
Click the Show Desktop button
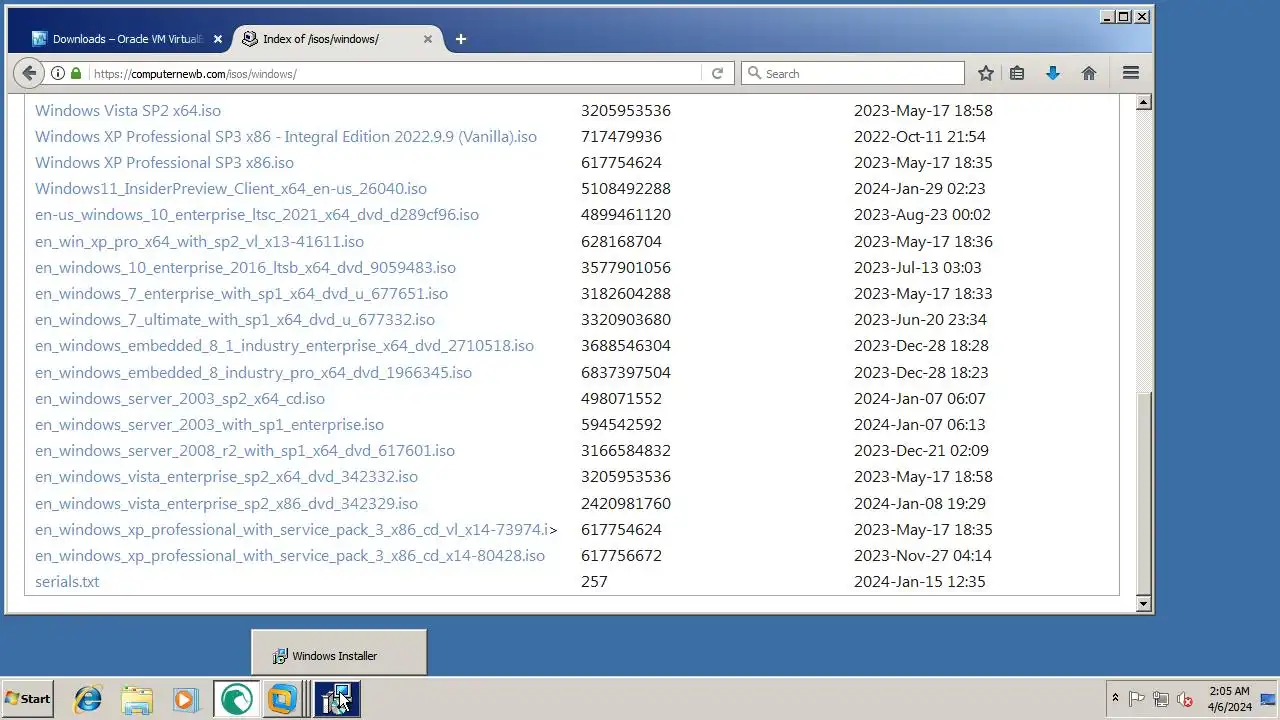pos(1269,699)
